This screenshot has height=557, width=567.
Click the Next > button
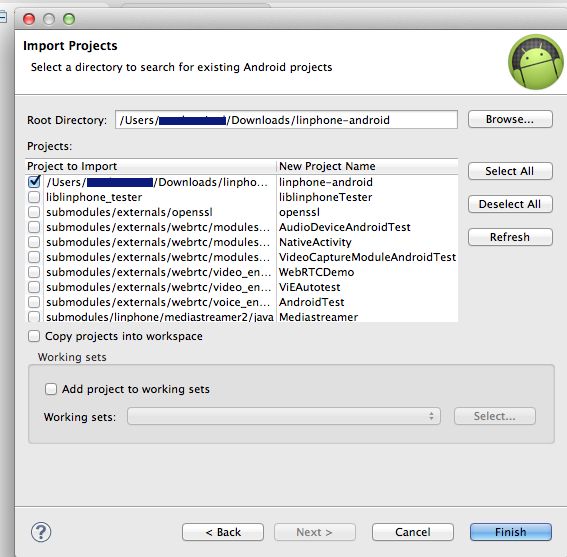[x=315, y=532]
